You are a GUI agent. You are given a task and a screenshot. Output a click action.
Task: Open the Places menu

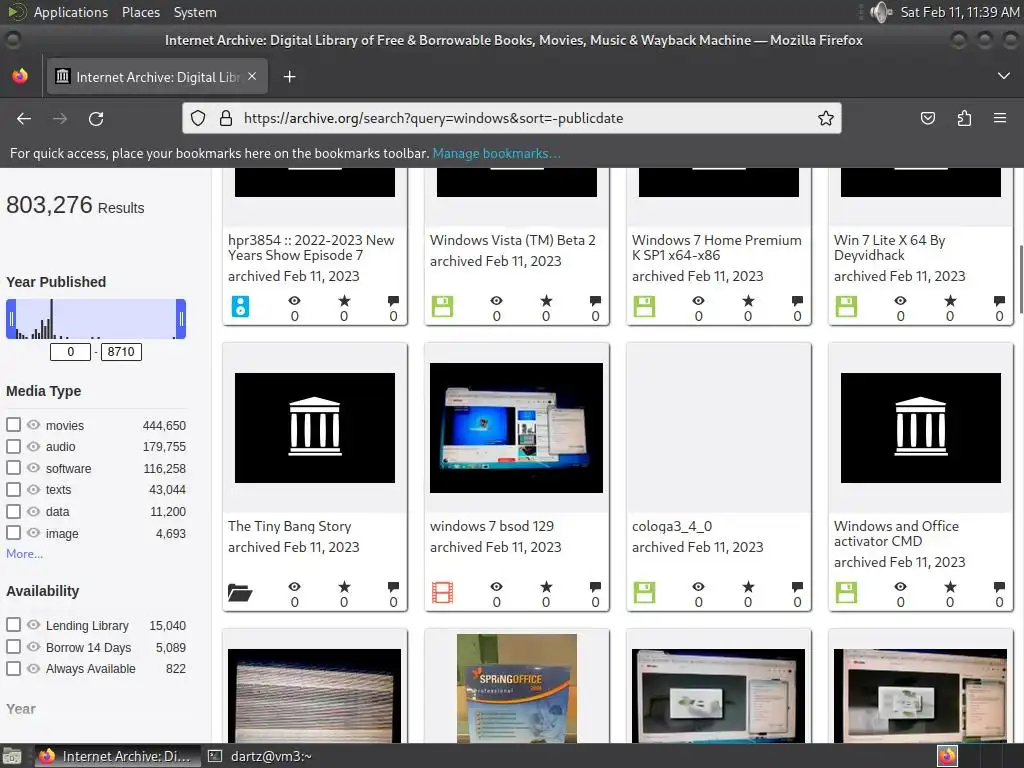(x=141, y=12)
